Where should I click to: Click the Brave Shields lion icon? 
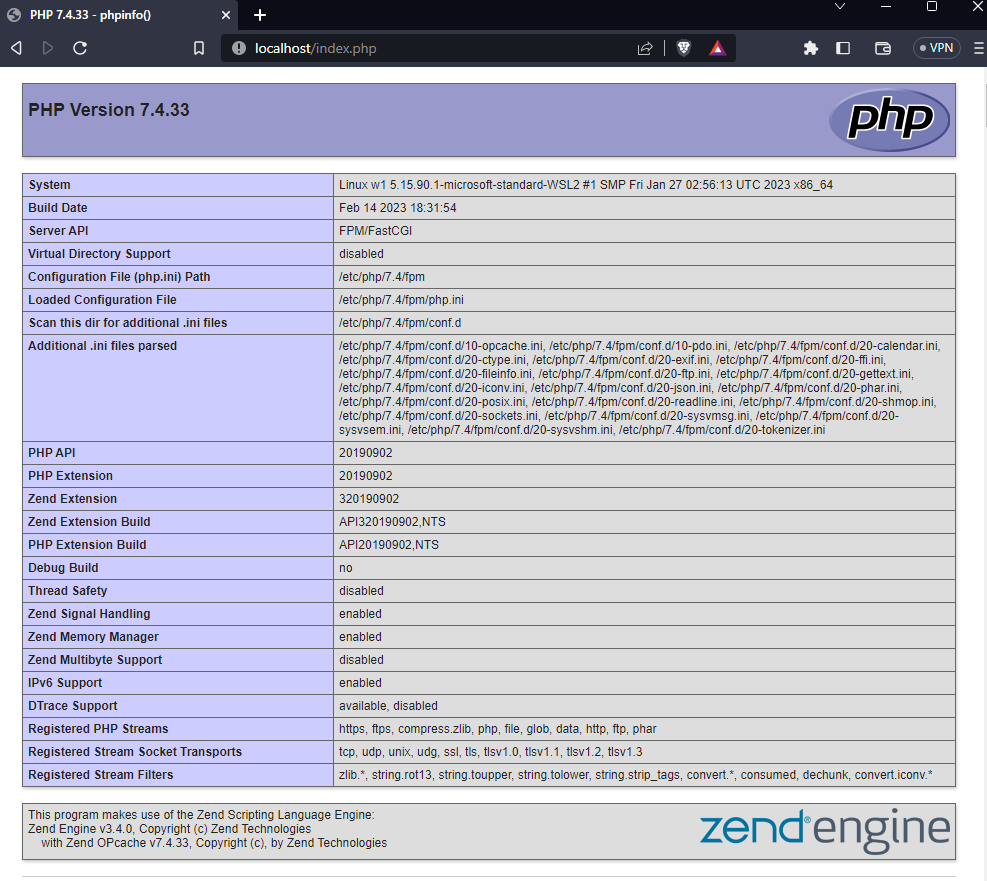(x=682, y=47)
